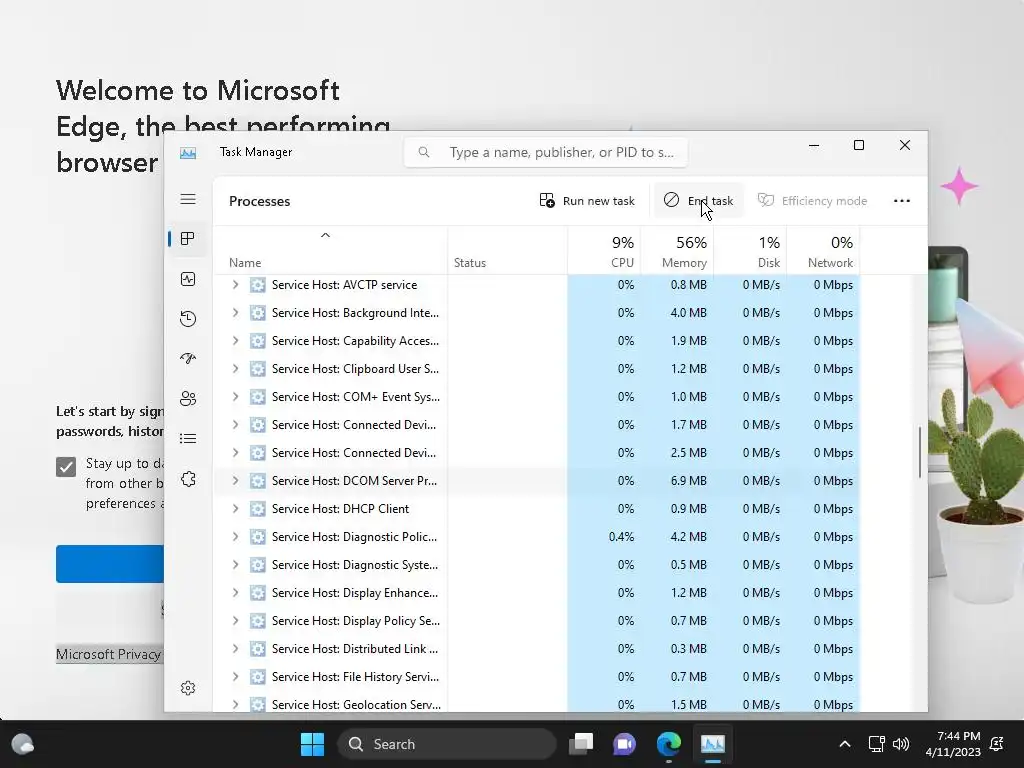Open Windows Start menu
The image size is (1024, 768).
[x=312, y=744]
